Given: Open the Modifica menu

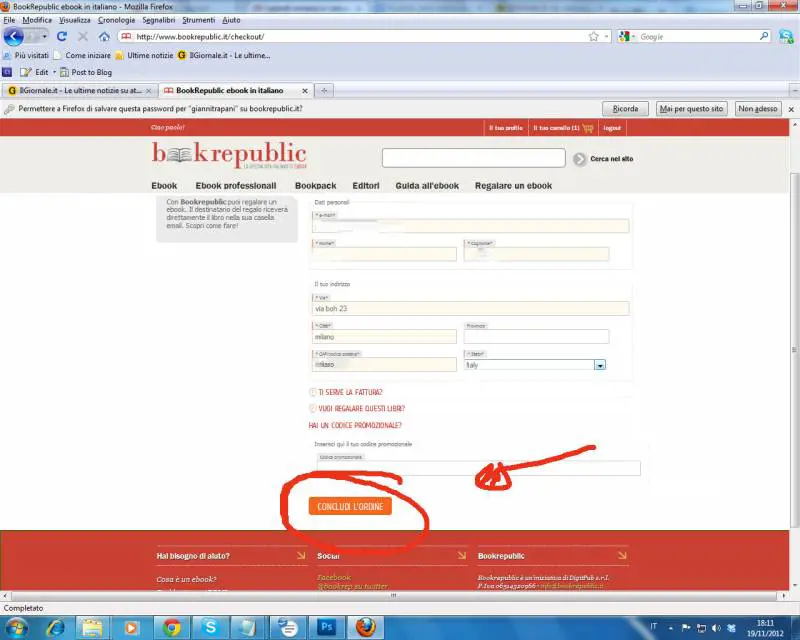Looking at the screenshot, I should click(37, 20).
